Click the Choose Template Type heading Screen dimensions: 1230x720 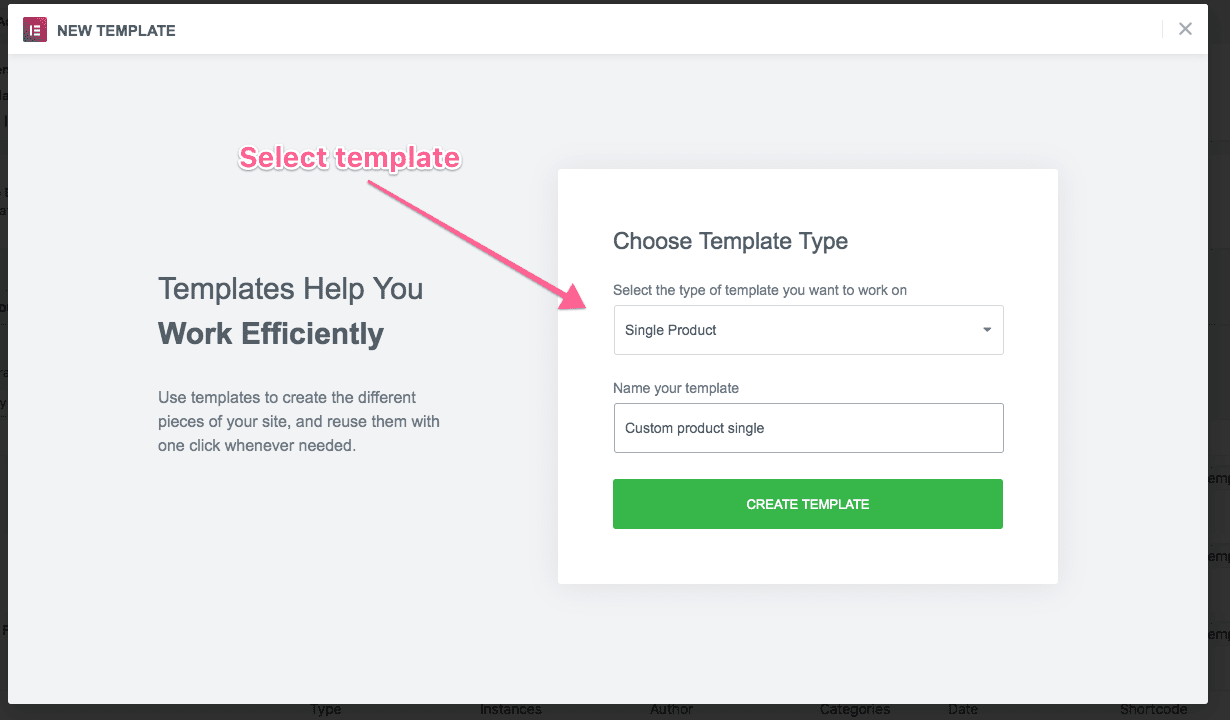730,241
